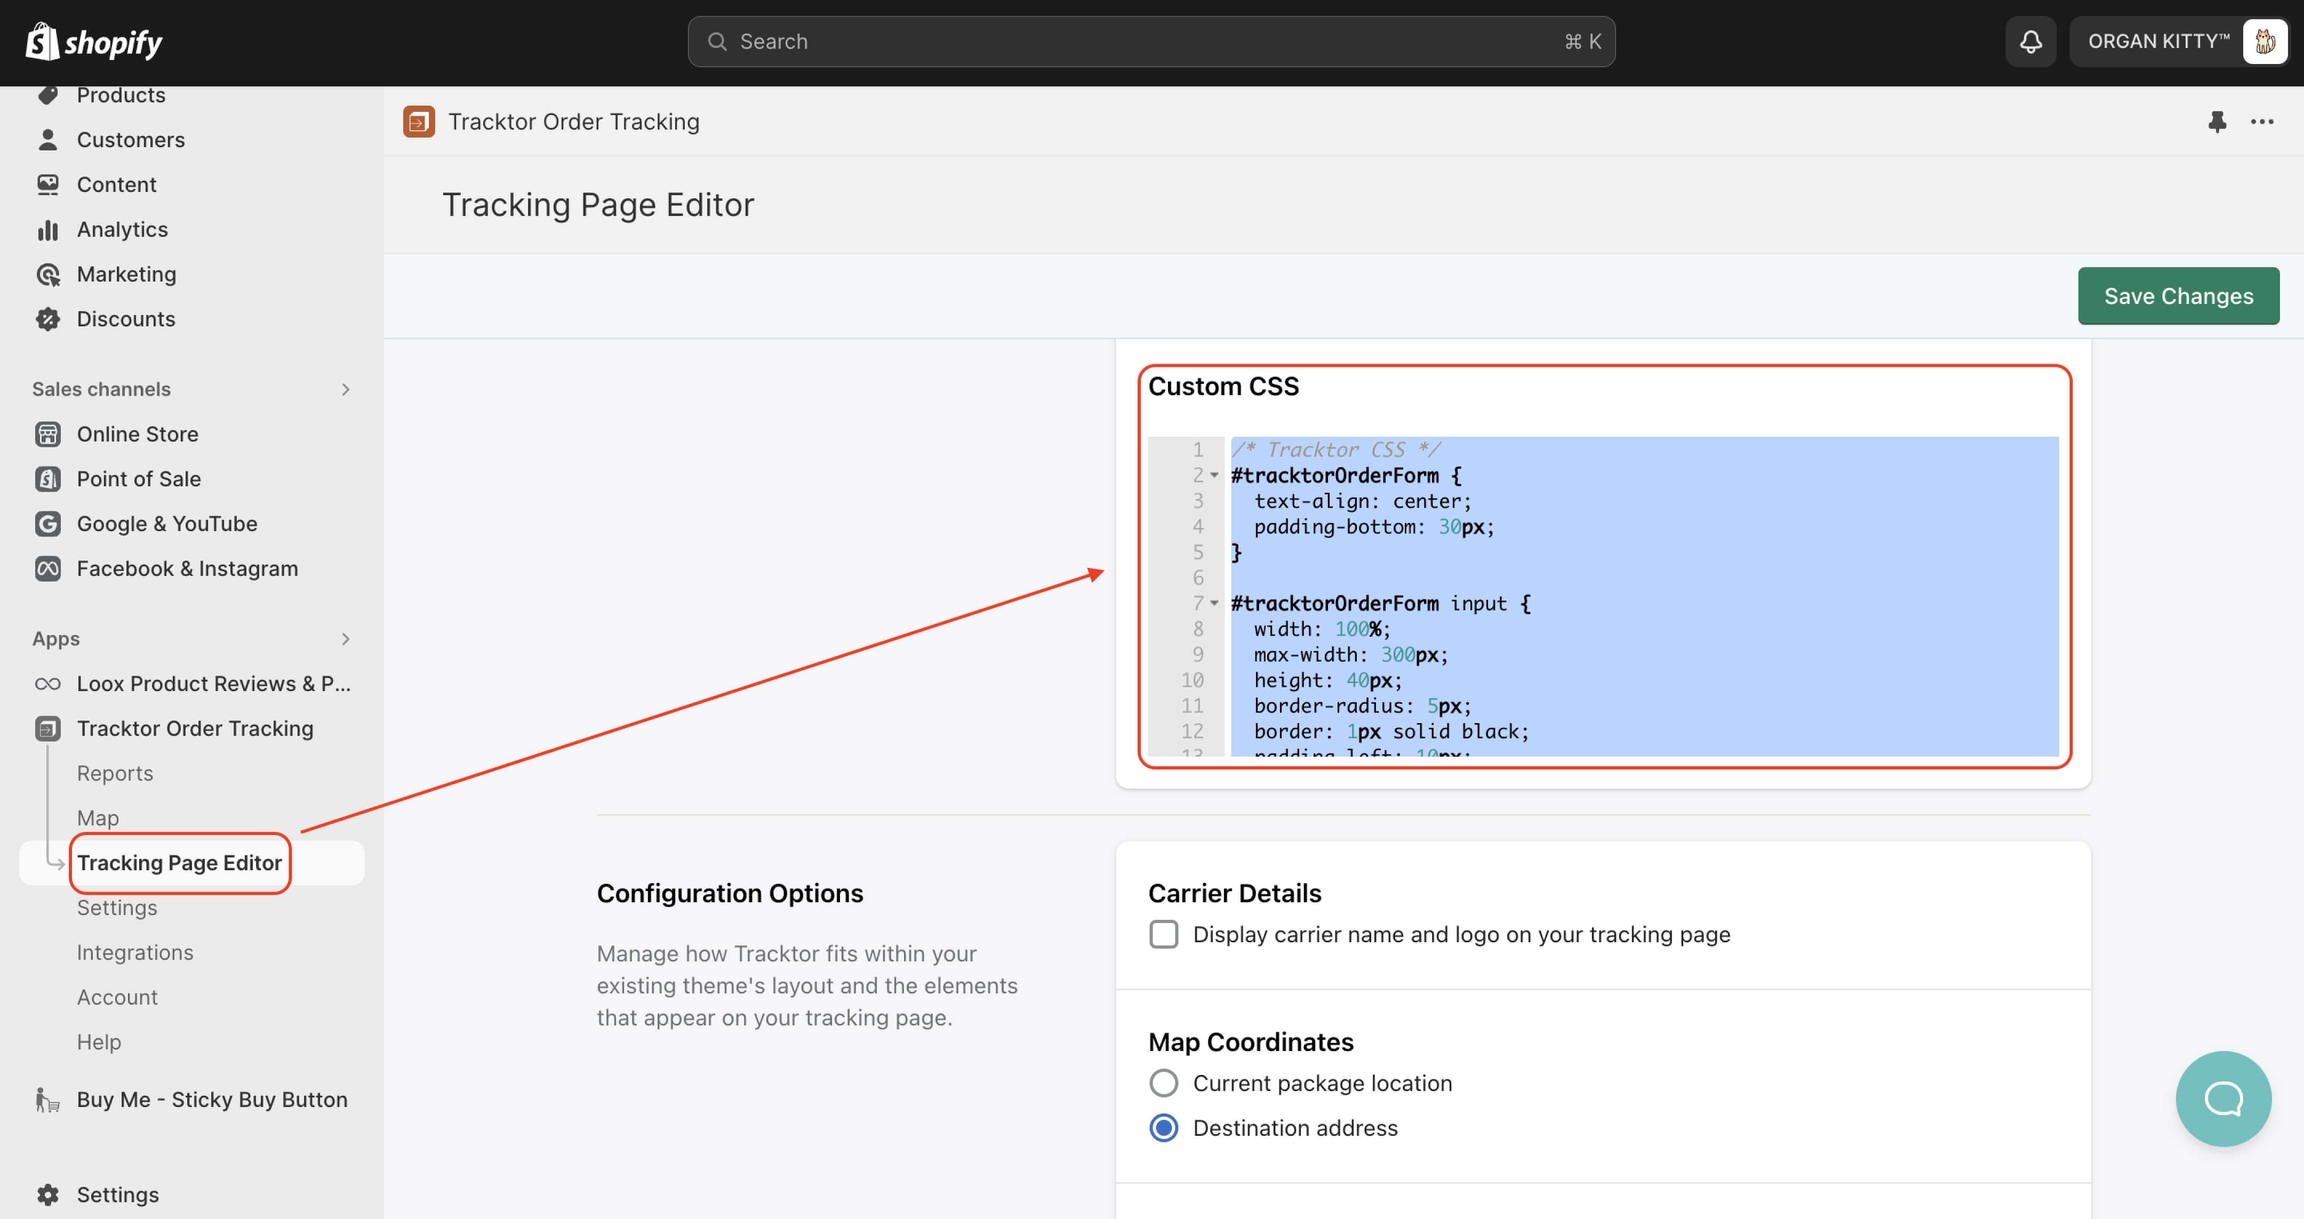Enable display carrier name and logo checkbox
The image size is (2304, 1219).
[x=1163, y=934]
